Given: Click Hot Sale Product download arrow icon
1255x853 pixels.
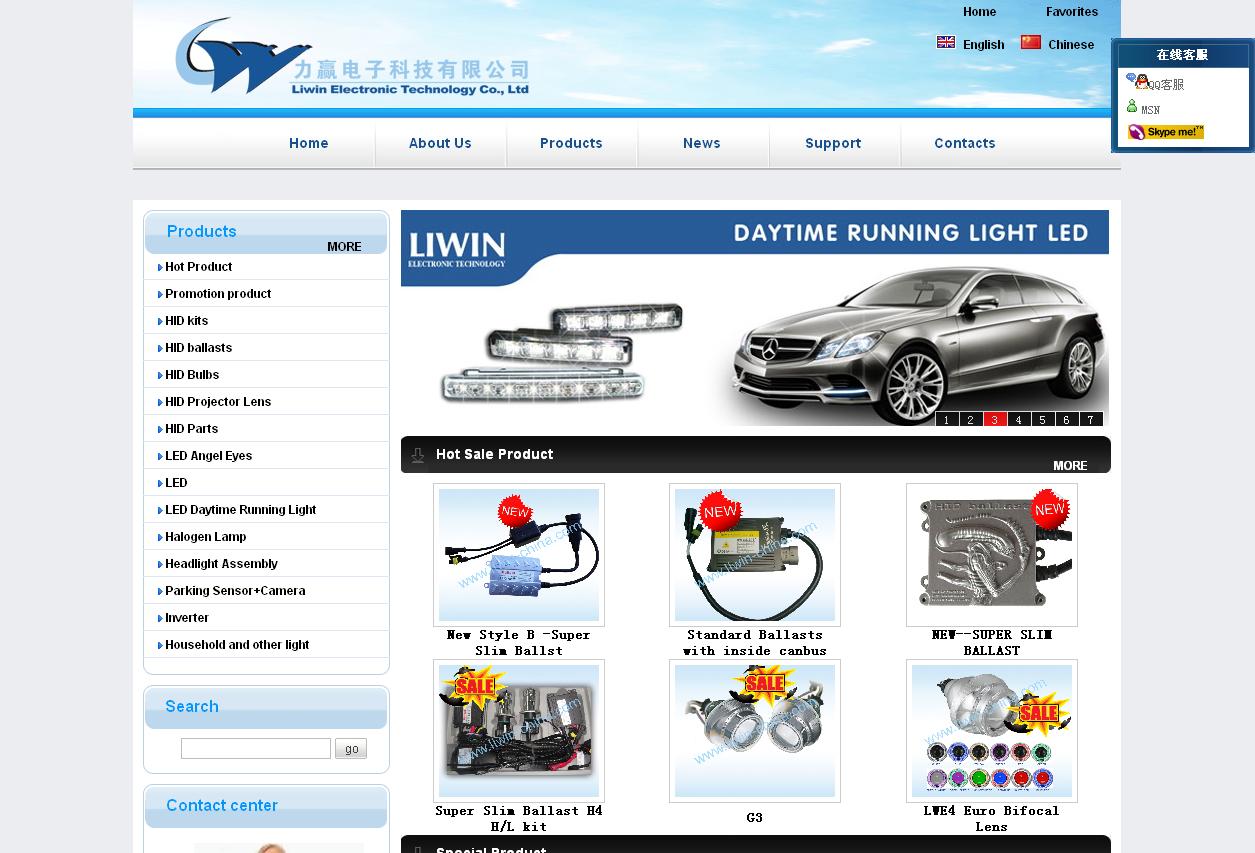Looking at the screenshot, I should coord(418,455).
